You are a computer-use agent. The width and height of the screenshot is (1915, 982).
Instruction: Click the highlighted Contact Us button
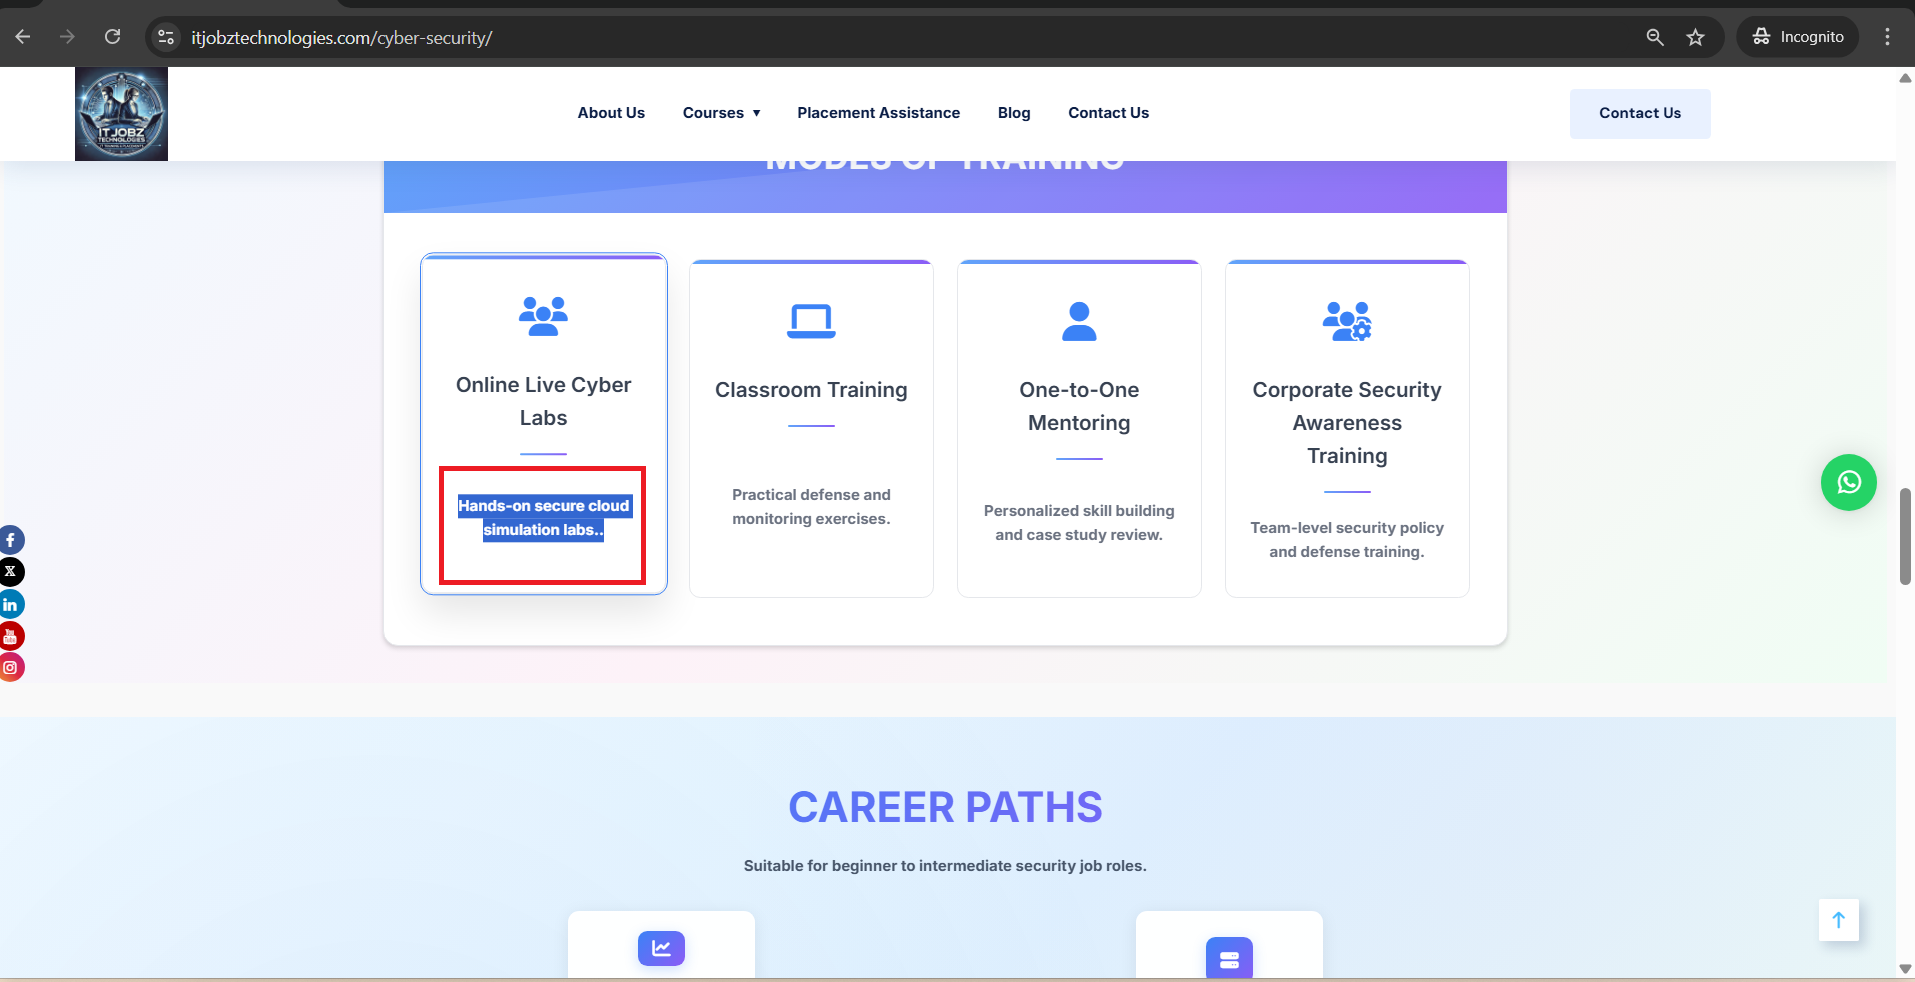click(1639, 113)
